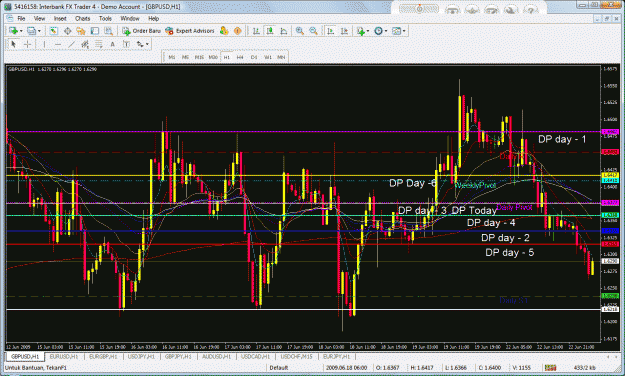The height and width of the screenshot is (376, 625).
Task: Click the connection status bars icon
Action: pos(550,368)
